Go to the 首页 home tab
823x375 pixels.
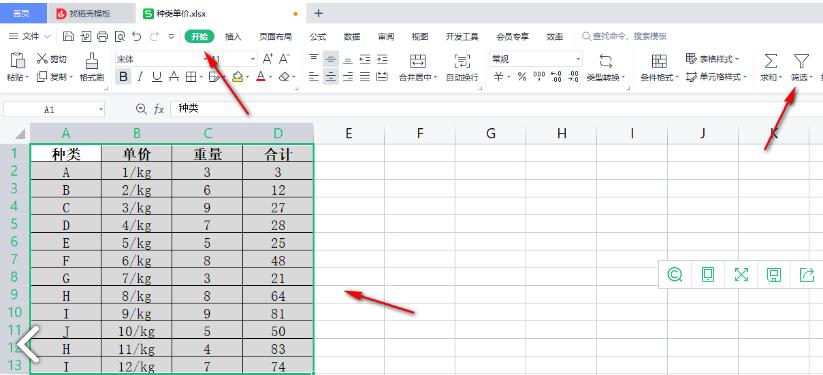(x=23, y=14)
